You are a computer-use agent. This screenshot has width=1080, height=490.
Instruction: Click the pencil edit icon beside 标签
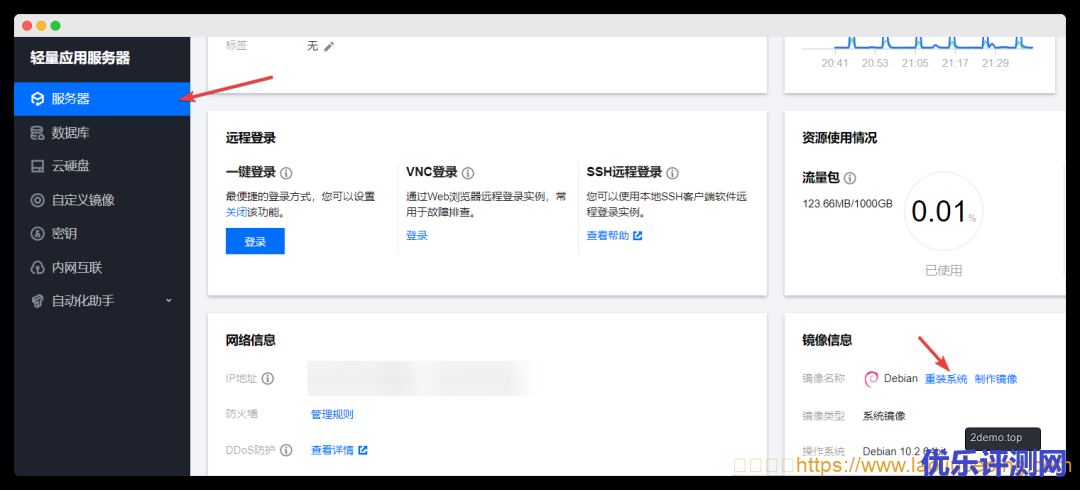point(329,46)
